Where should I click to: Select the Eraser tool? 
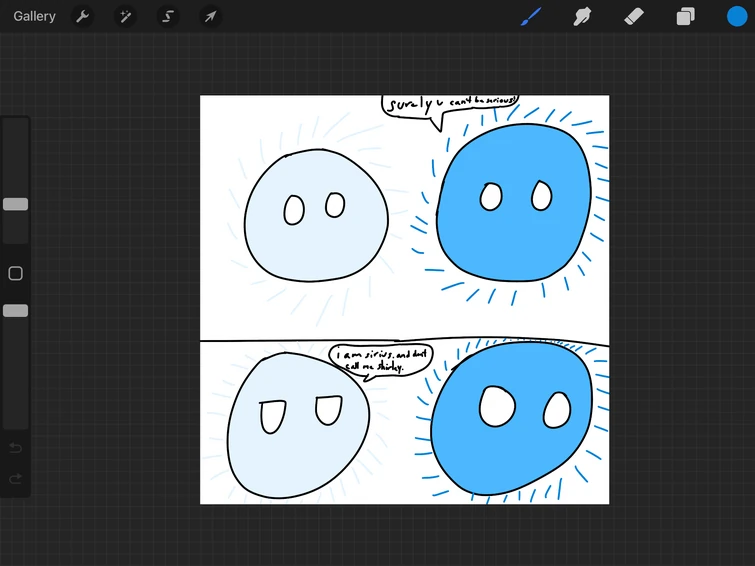point(634,16)
